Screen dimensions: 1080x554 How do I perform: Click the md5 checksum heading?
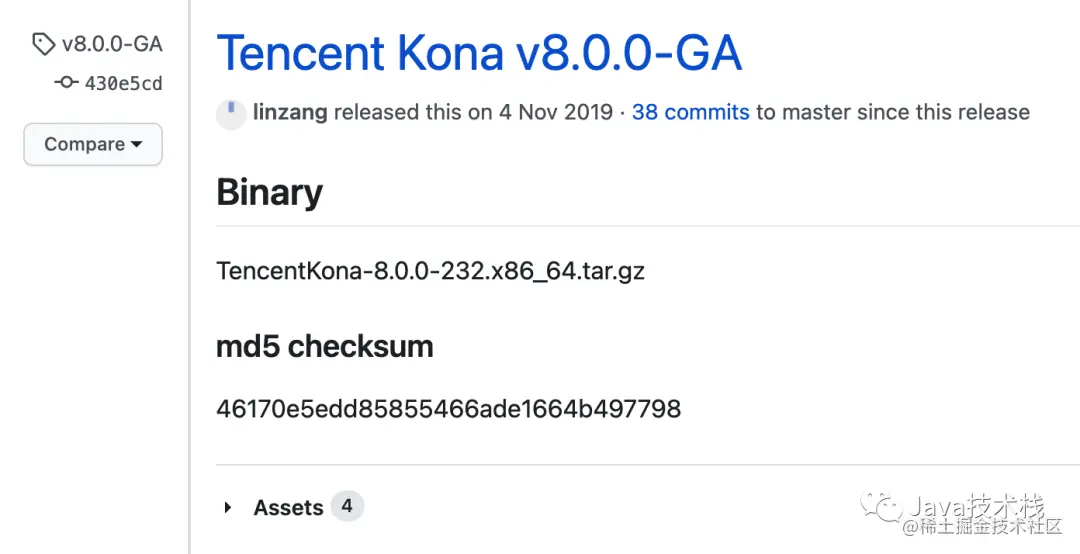[325, 346]
